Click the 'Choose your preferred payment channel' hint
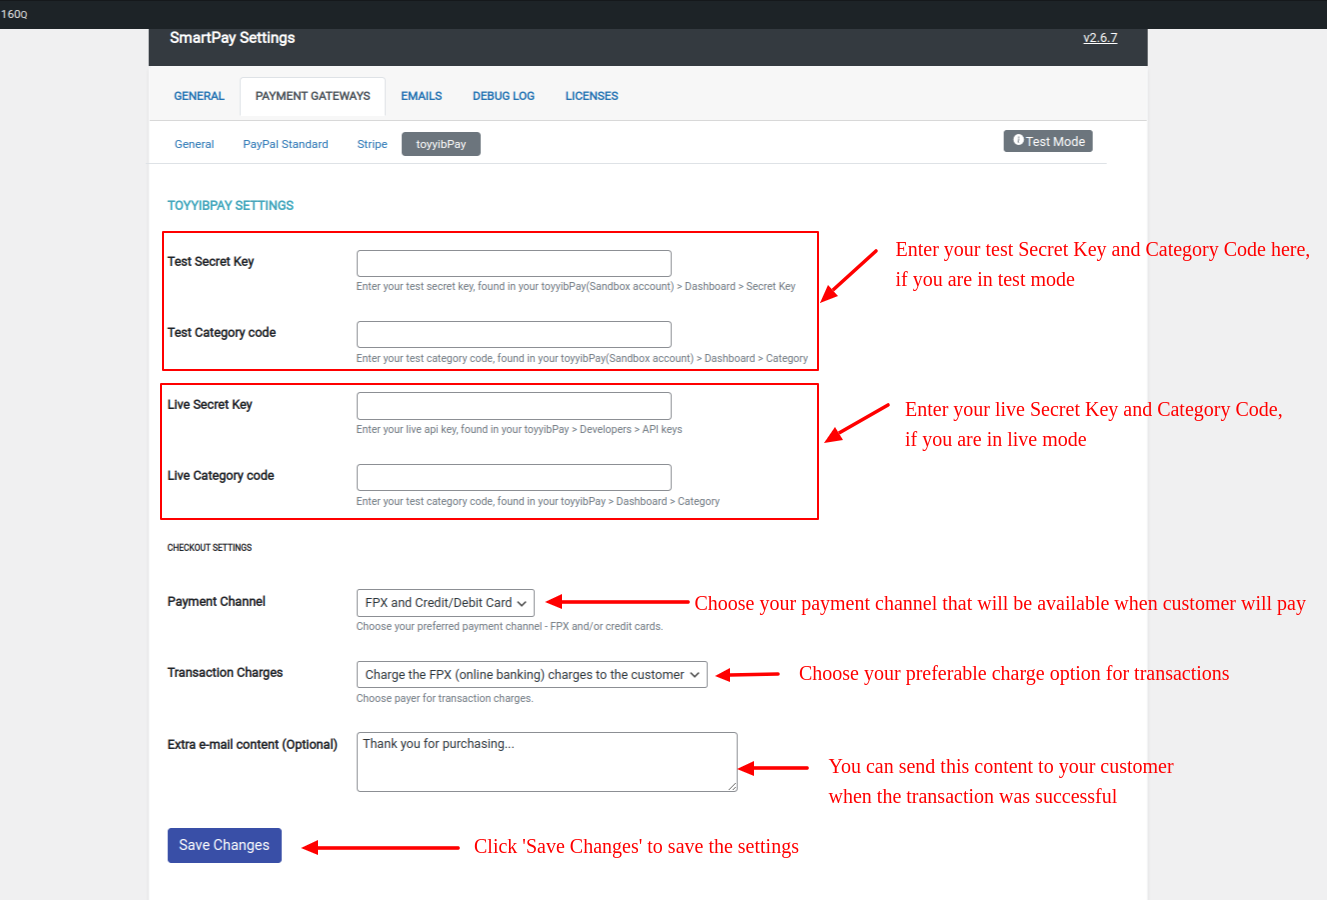Viewport: 1327px width, 900px height. (x=509, y=626)
